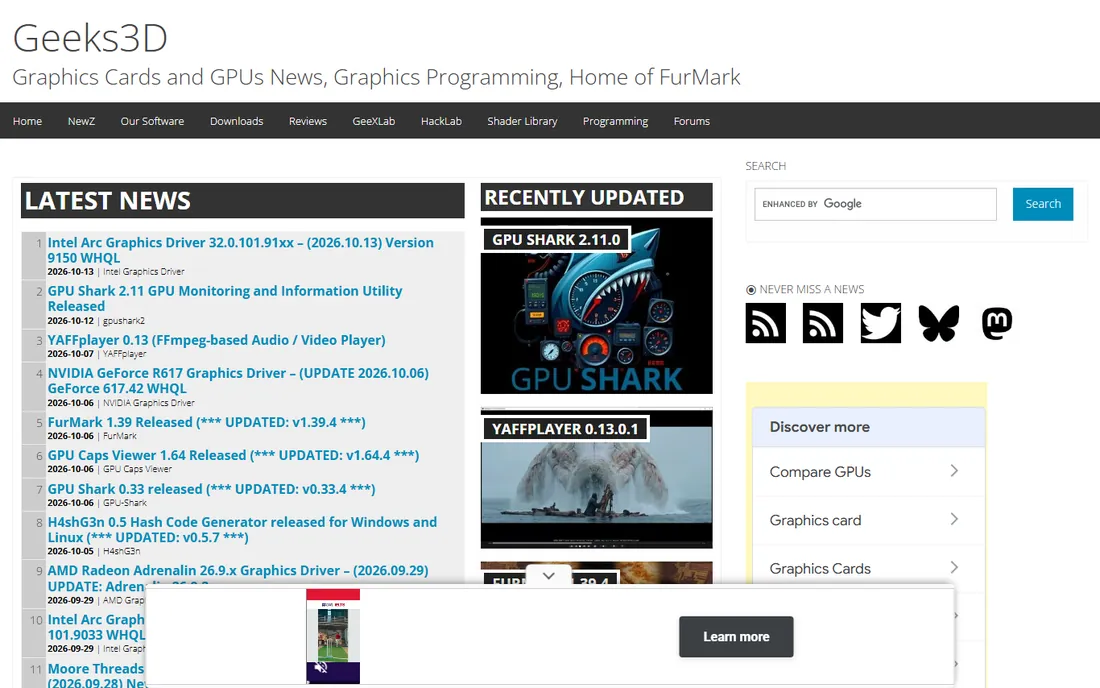
Task: Select the 'Graphics card' suggestion text
Action: [815, 520]
